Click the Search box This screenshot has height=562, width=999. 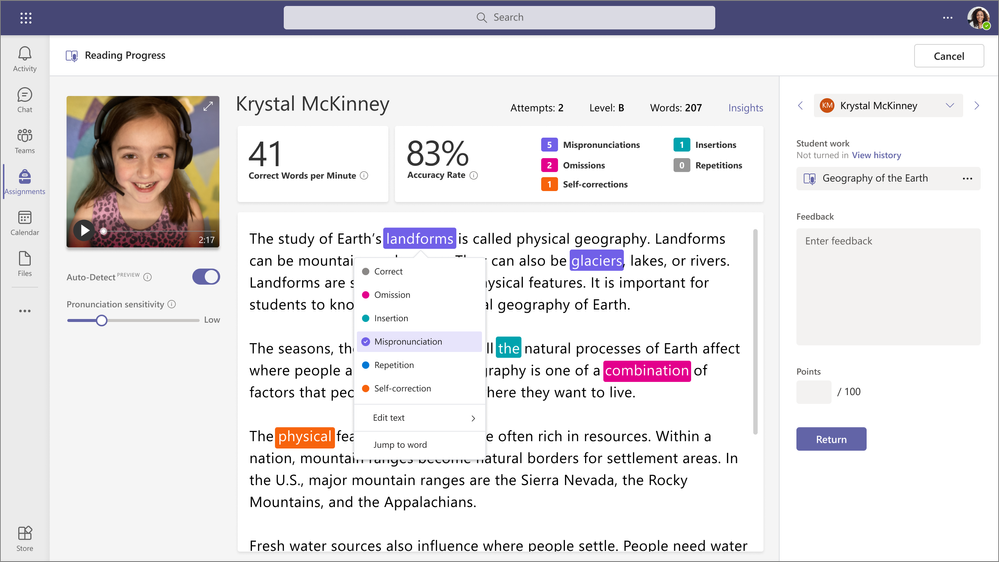click(x=499, y=18)
